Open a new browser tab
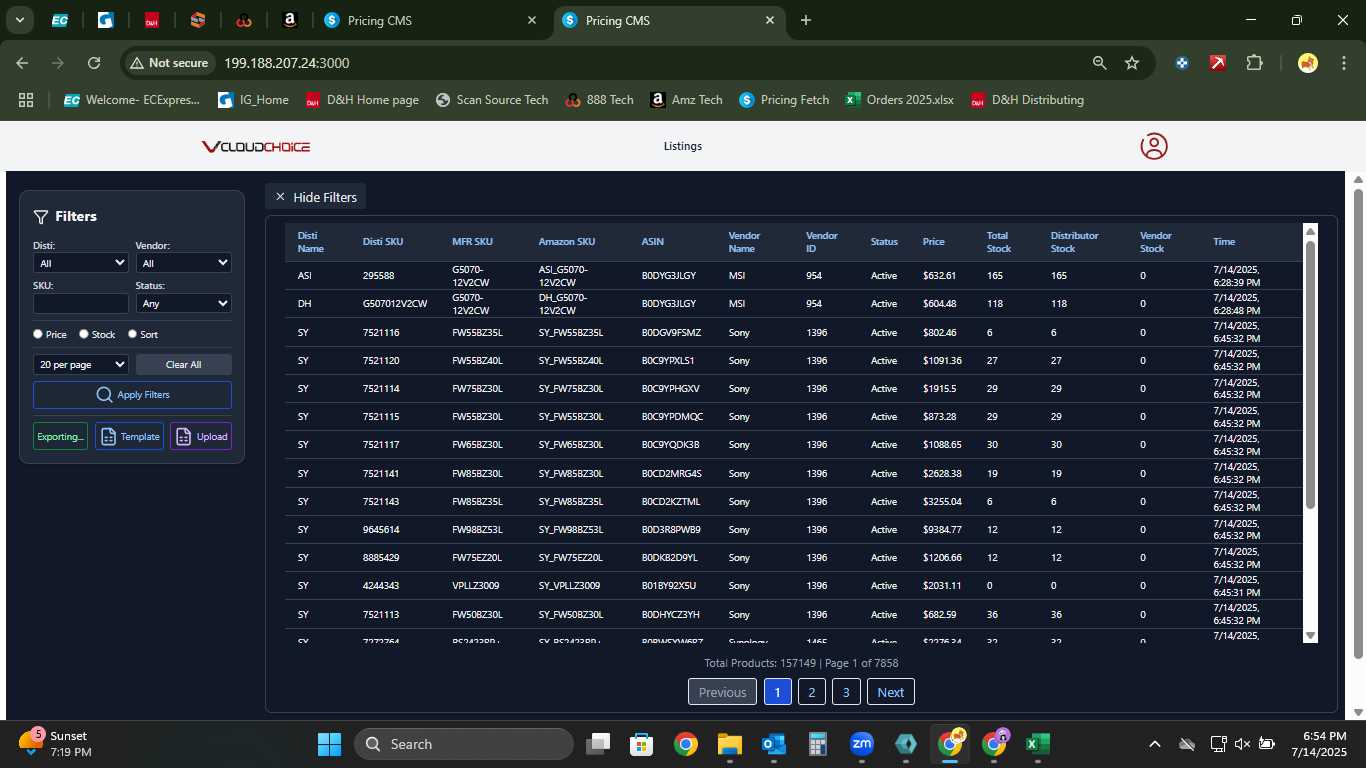Viewport: 1366px width, 768px height. pos(806,20)
